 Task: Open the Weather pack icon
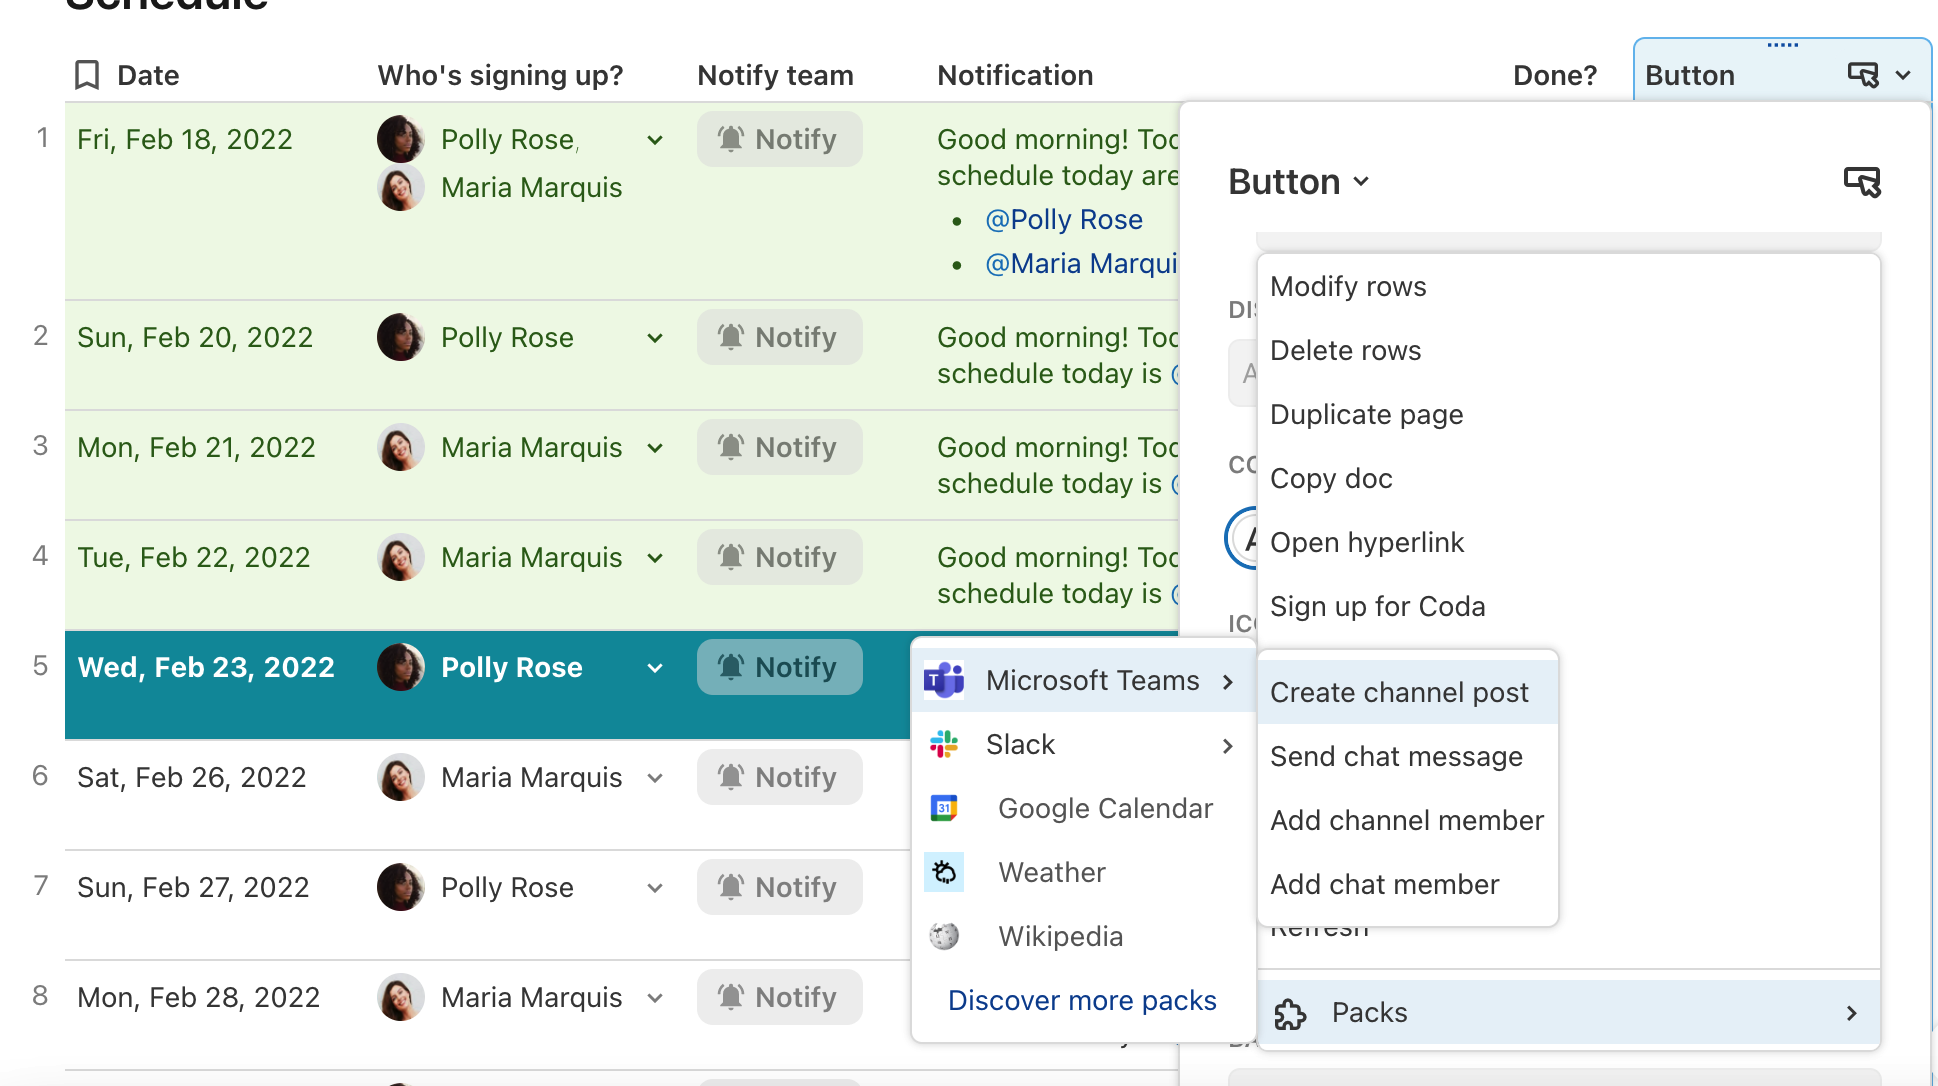[x=944, y=872]
